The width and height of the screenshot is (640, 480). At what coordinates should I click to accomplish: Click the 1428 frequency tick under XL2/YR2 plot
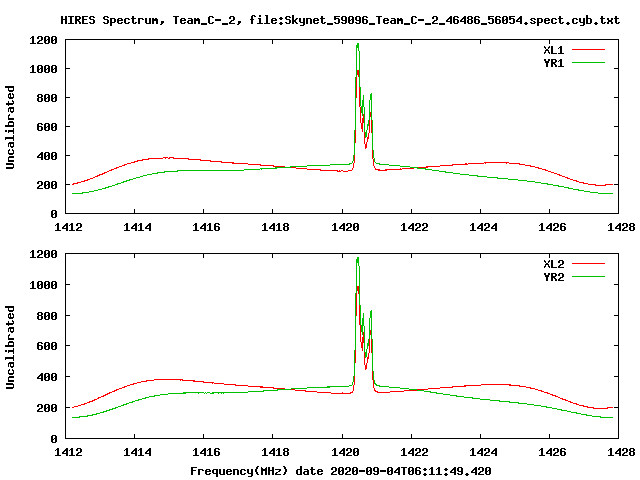tap(621, 452)
